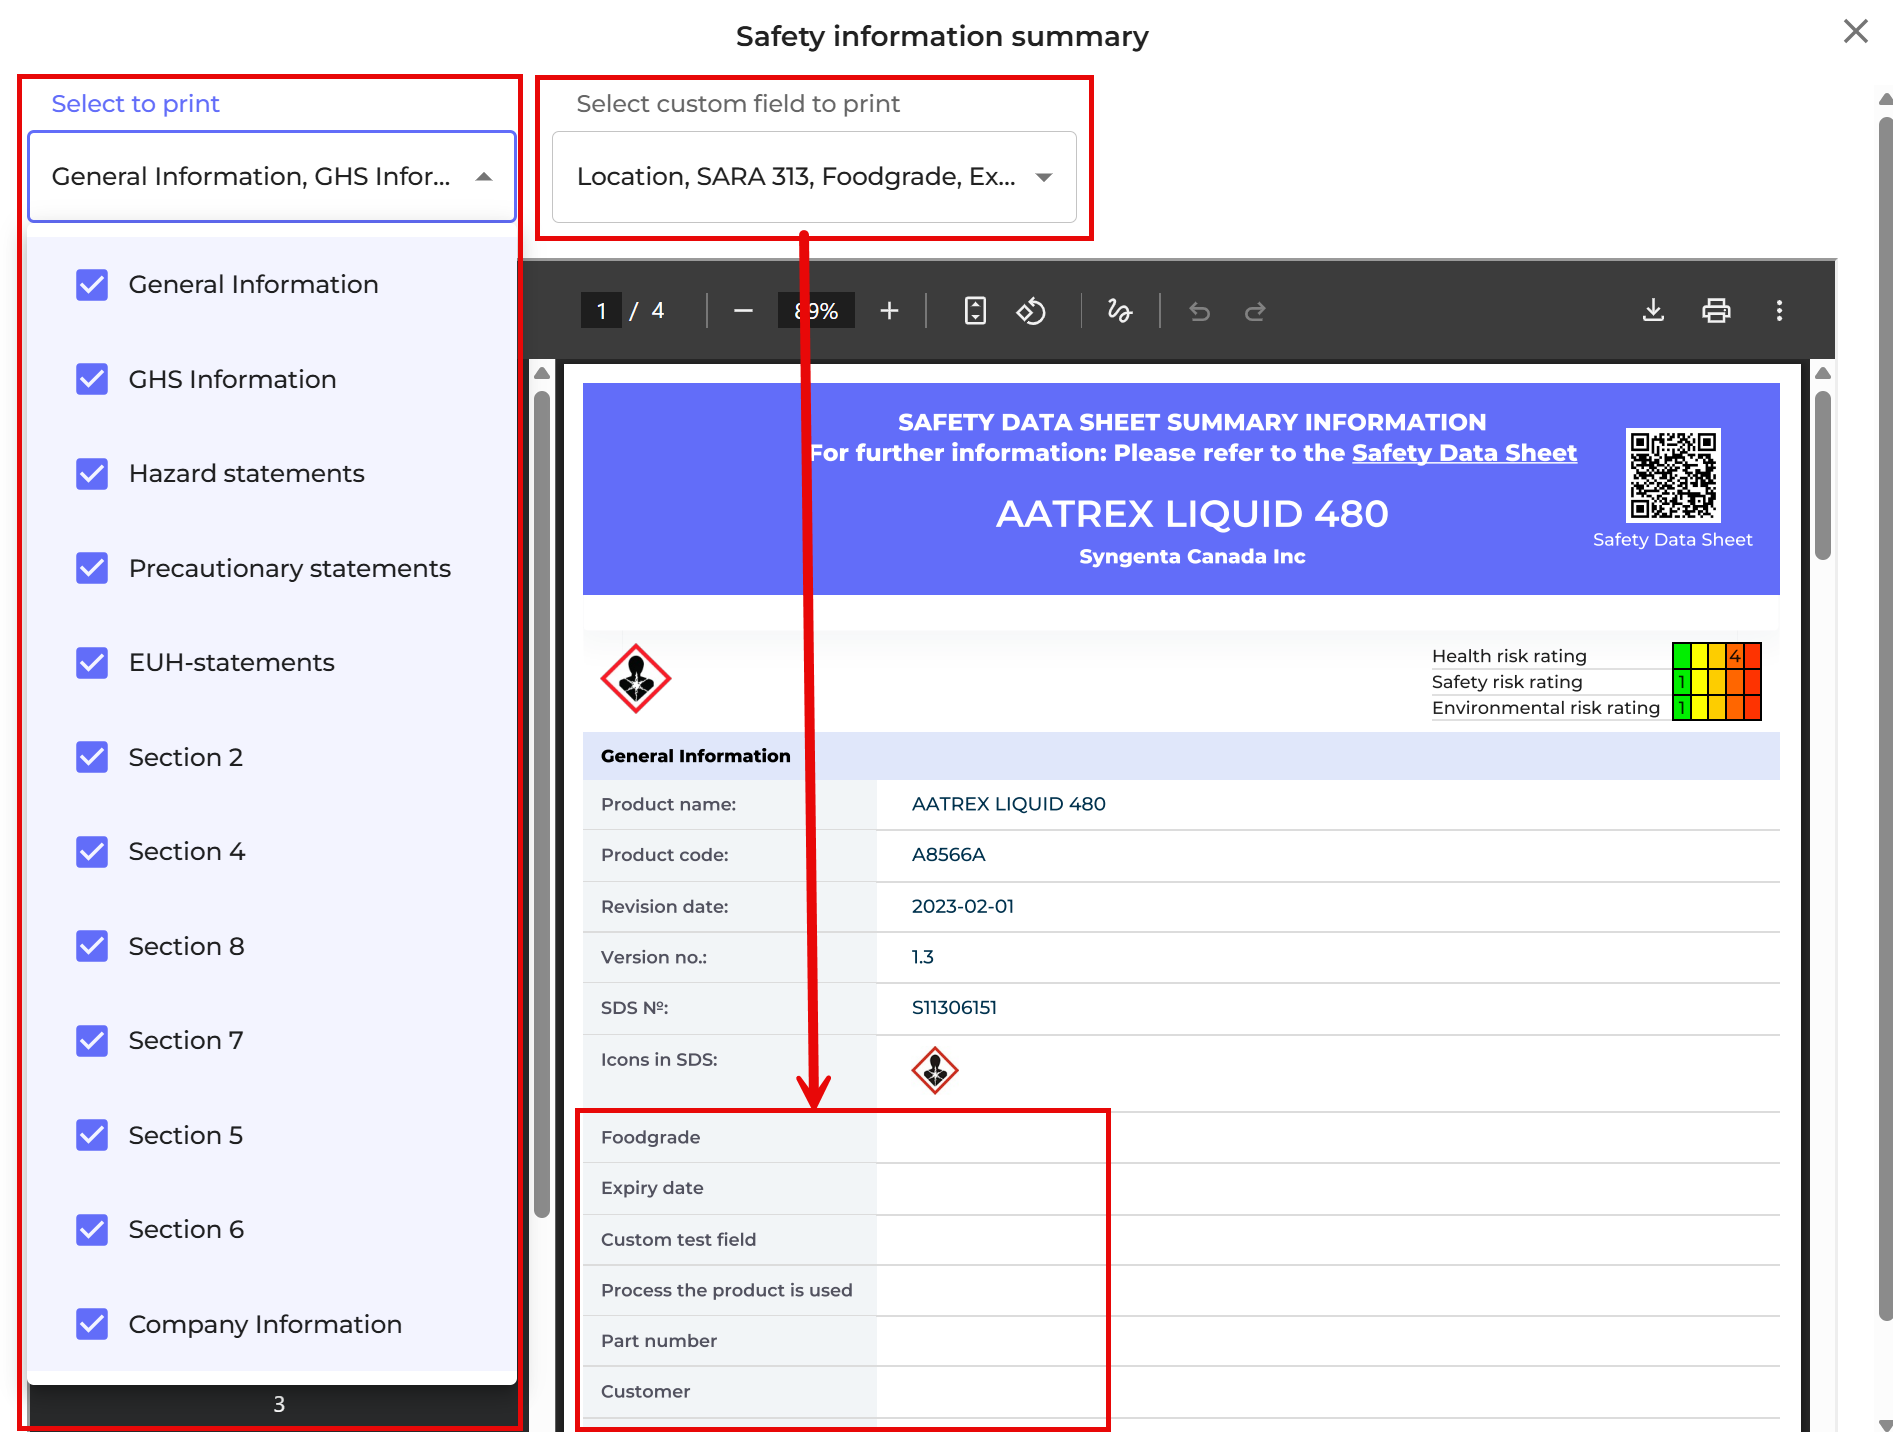
Task: Uncheck Hazard statements checkbox
Action: point(92,474)
